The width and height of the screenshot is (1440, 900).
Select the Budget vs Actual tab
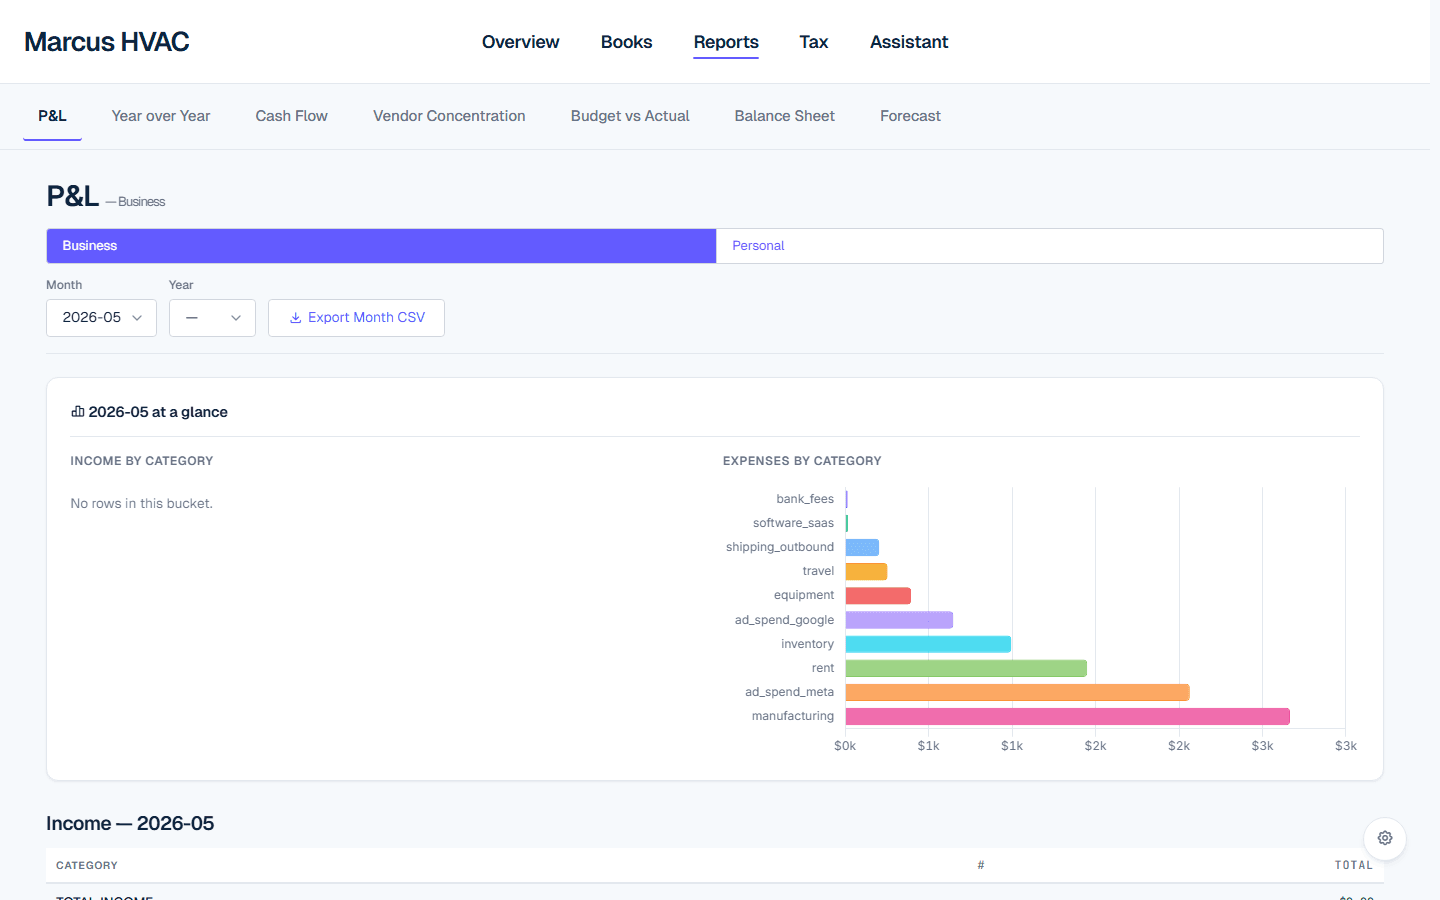(x=630, y=116)
